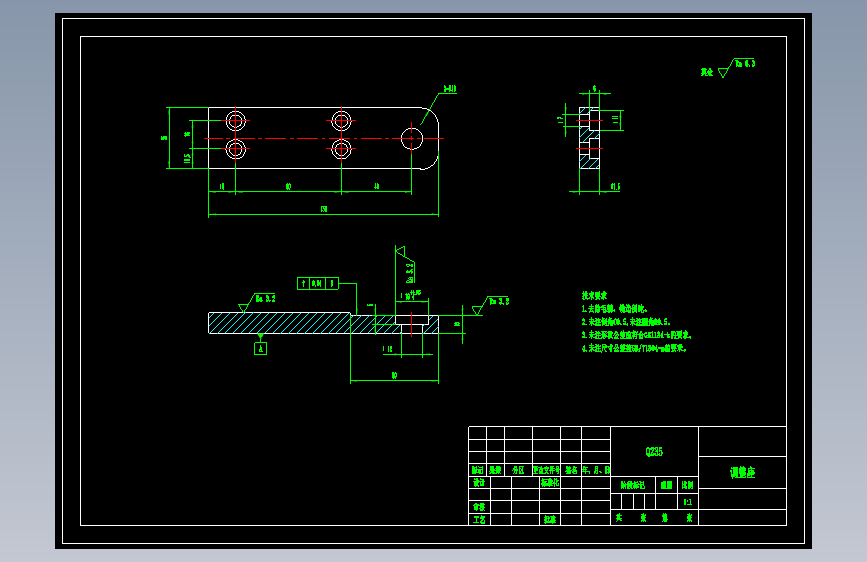Image resolution: width=867 pixels, height=562 pixels.
Task: Select the 工艺 row label
Action: (479, 519)
